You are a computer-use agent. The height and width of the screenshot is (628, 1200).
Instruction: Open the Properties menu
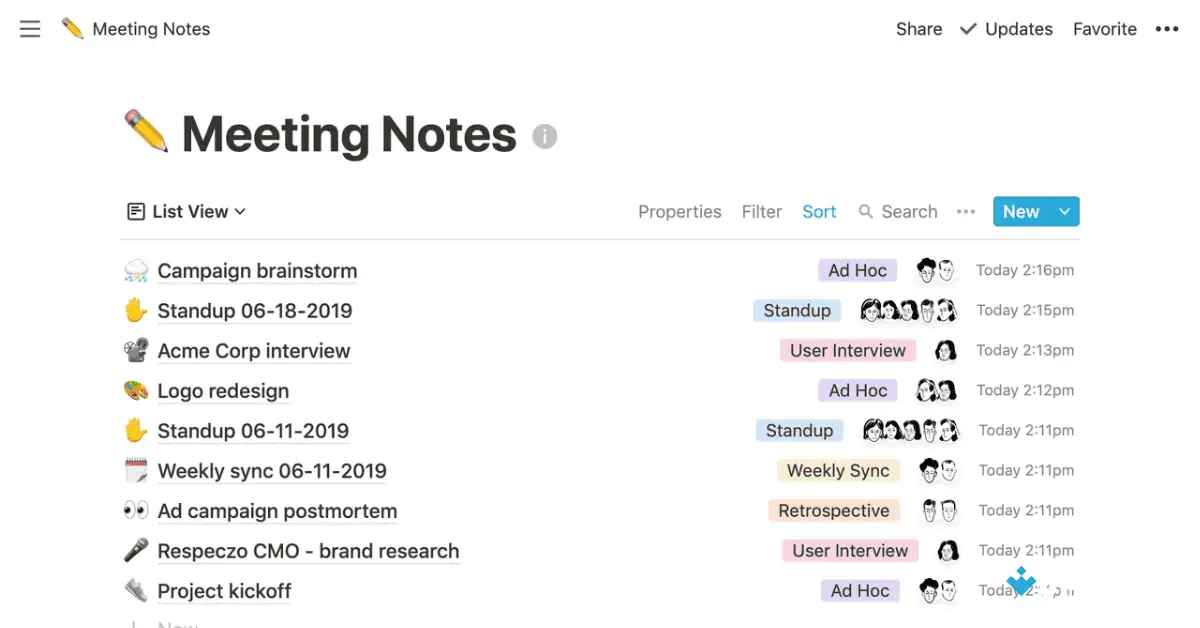pos(680,211)
